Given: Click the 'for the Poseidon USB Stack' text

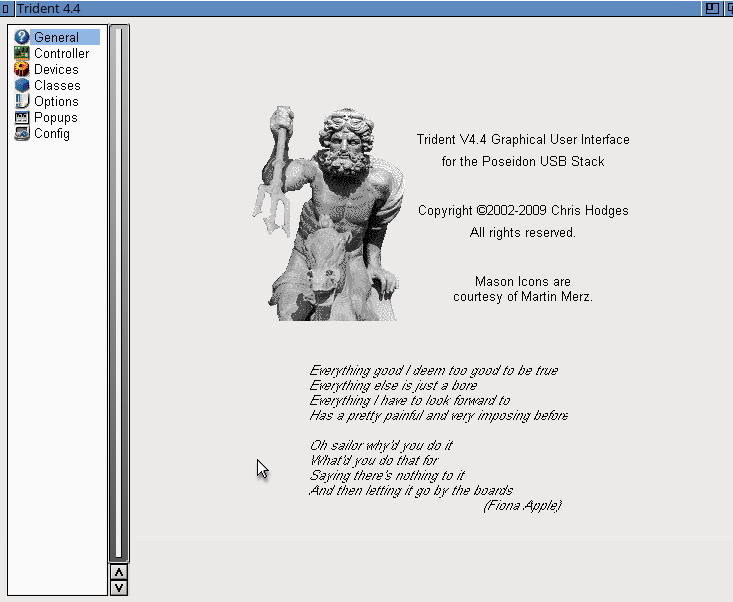Looking at the screenshot, I should (x=523, y=161).
